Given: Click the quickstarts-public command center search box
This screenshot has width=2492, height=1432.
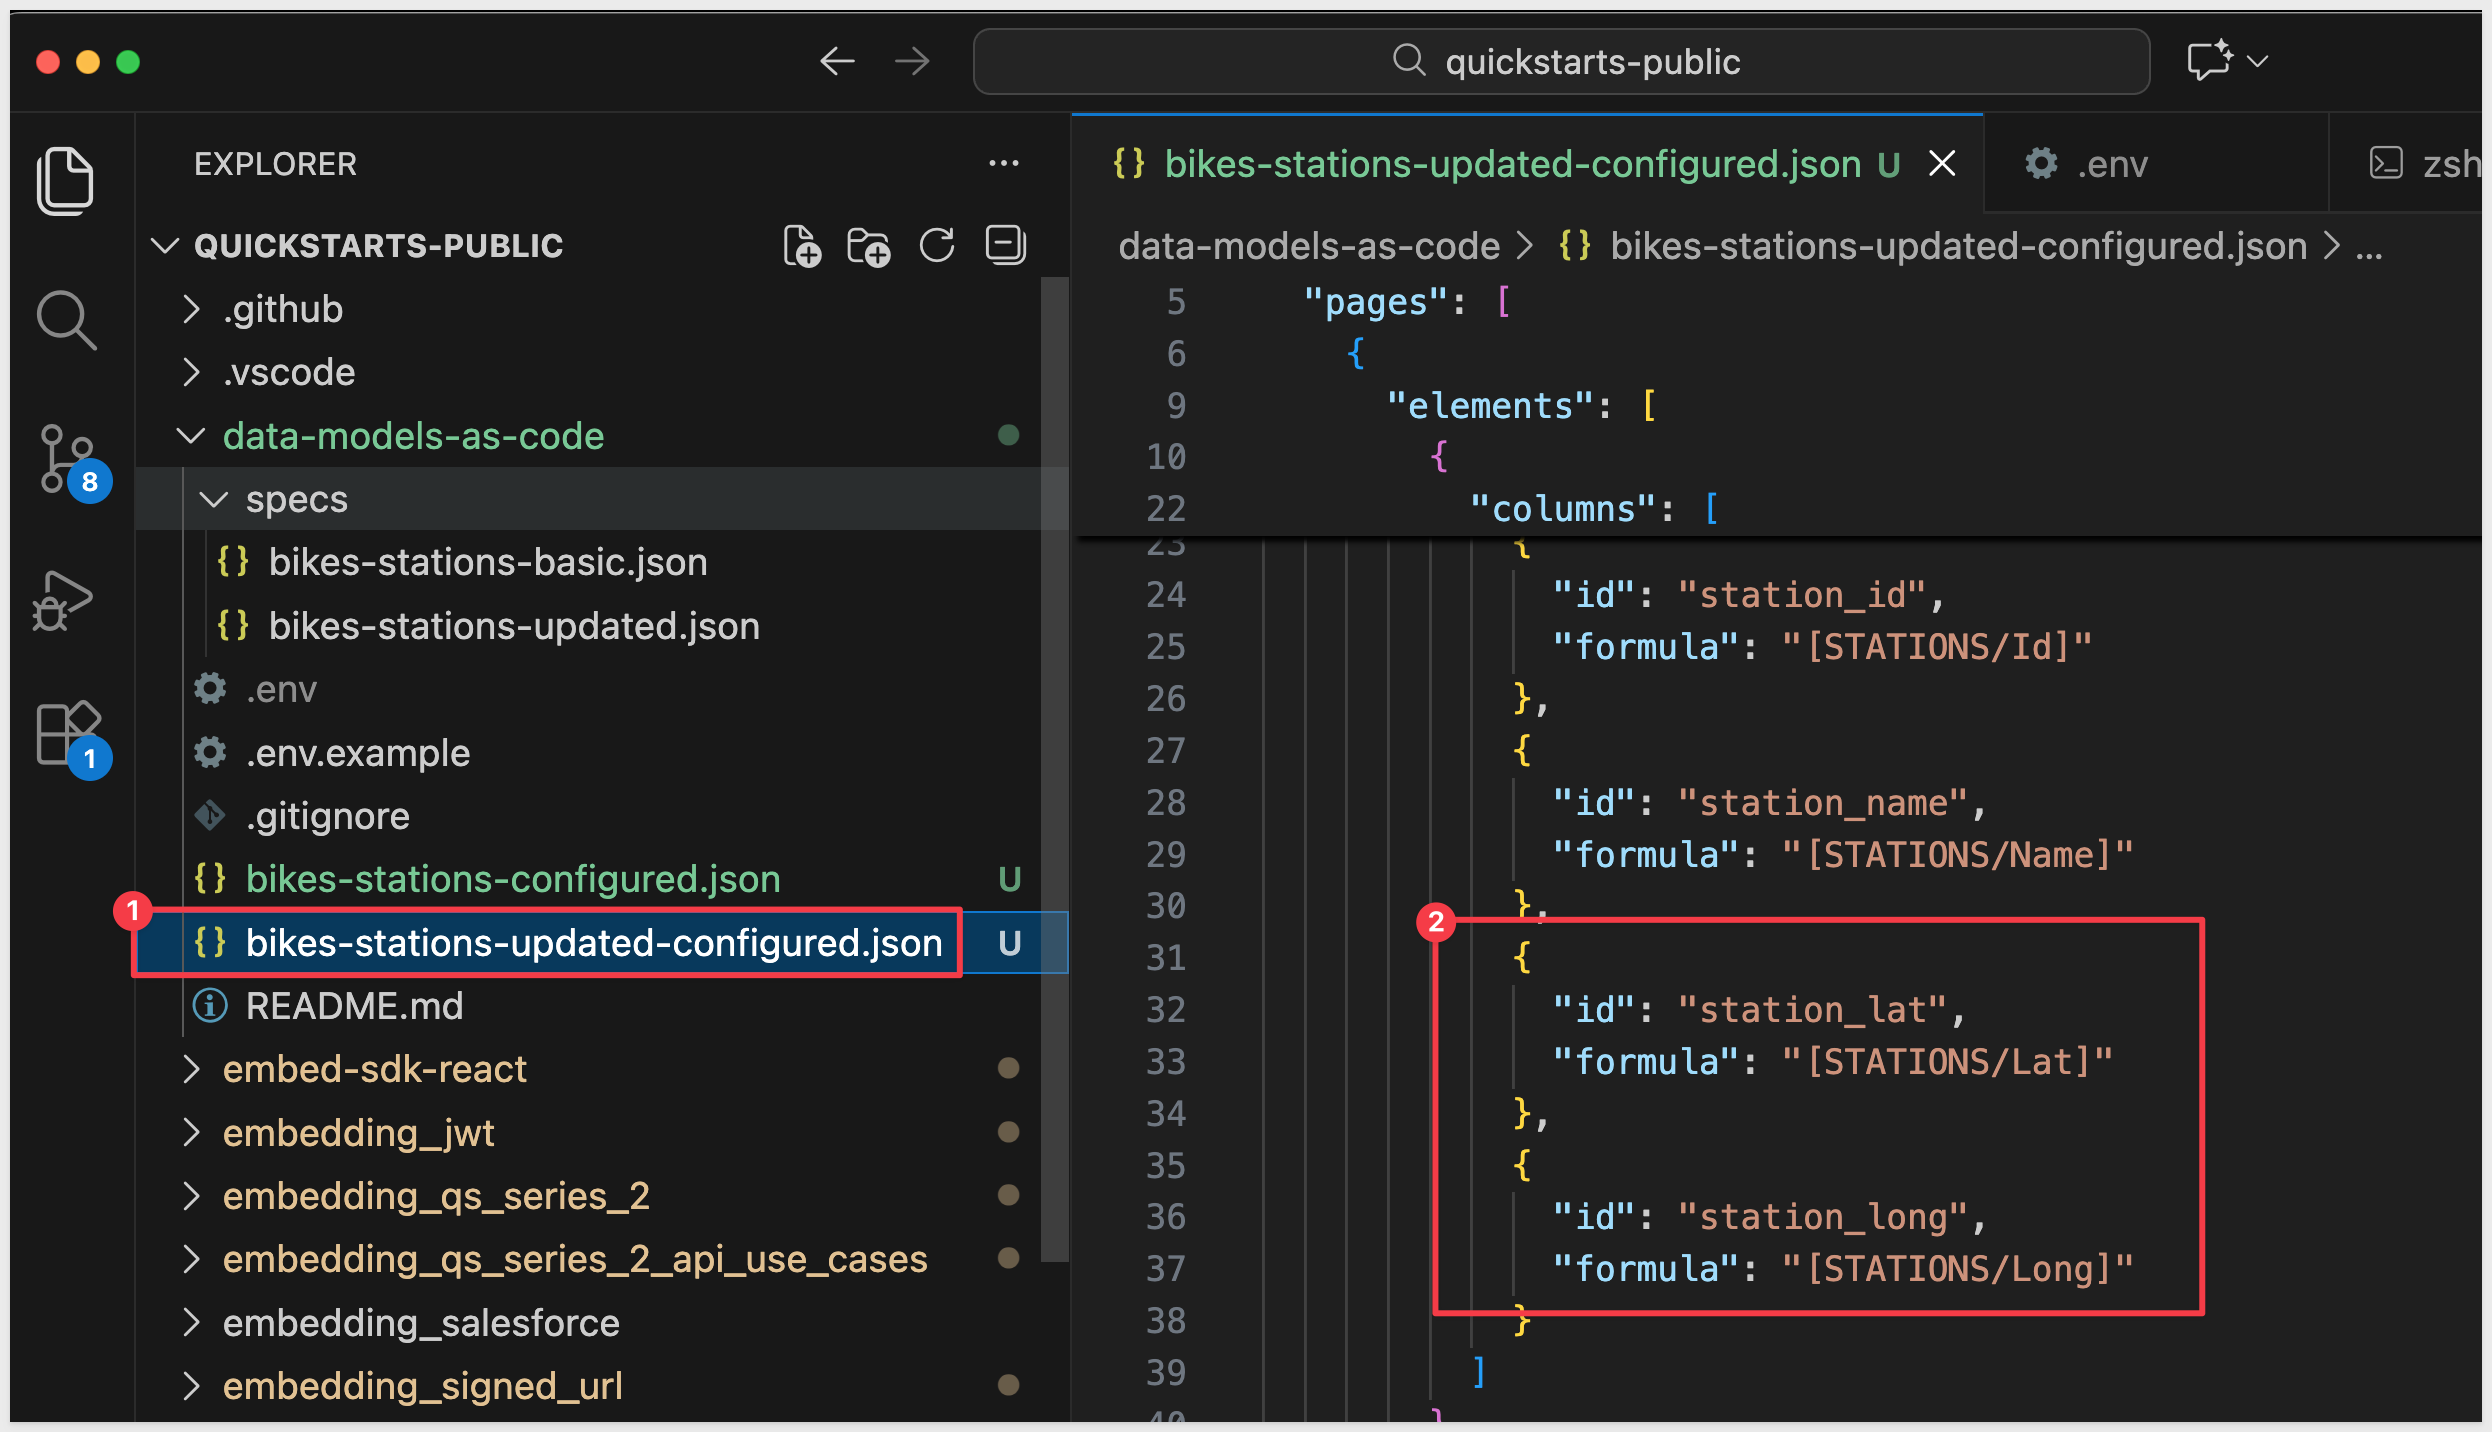Looking at the screenshot, I should pos(1560,62).
